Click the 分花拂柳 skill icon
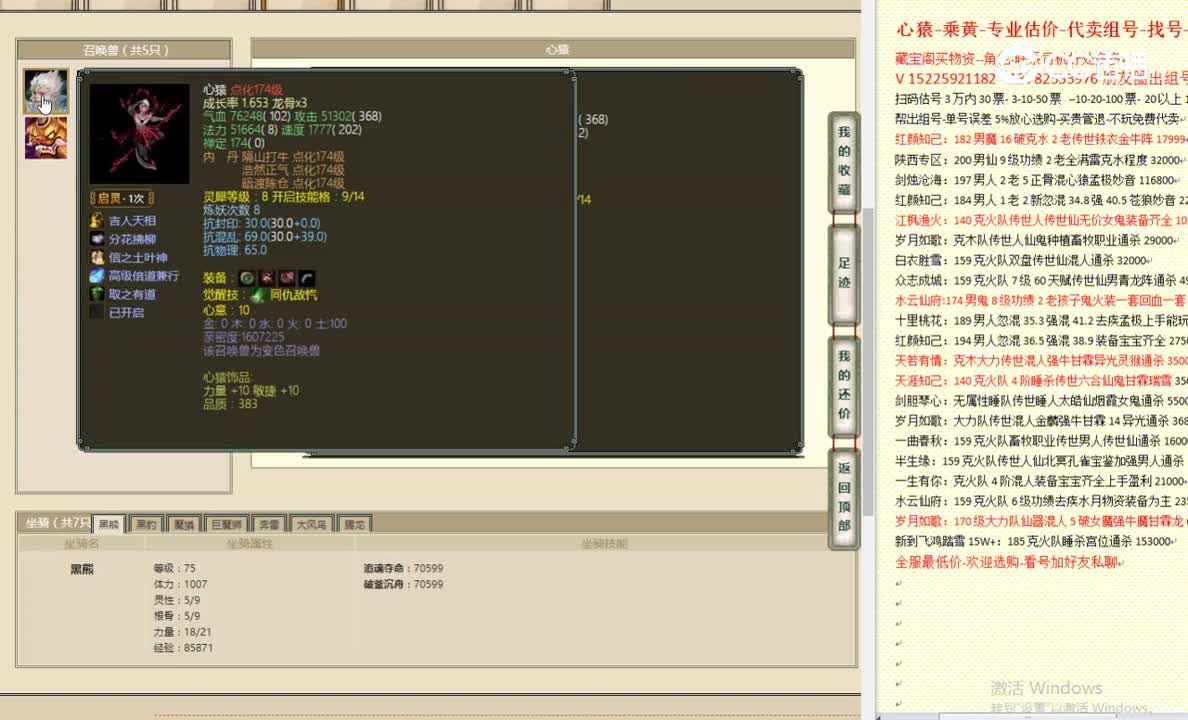This screenshot has height=720, width=1188. (97, 239)
